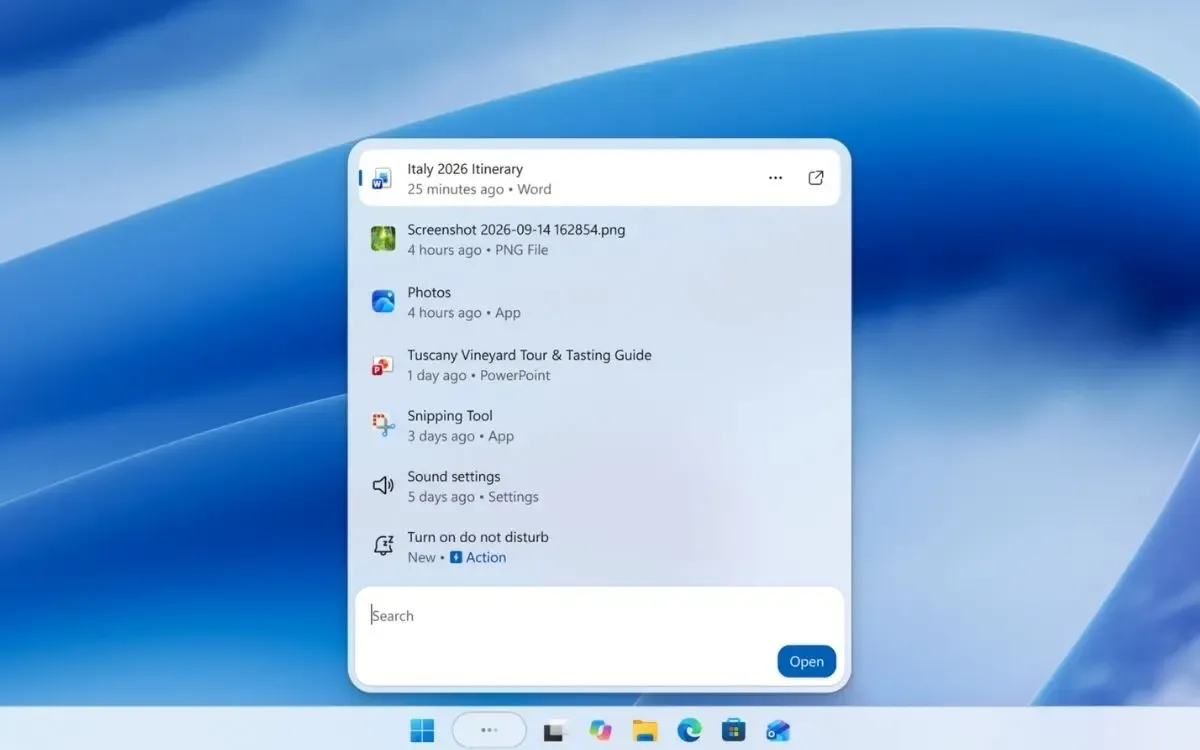Click the Photos app icon in the results
The image size is (1200, 750).
(x=383, y=301)
